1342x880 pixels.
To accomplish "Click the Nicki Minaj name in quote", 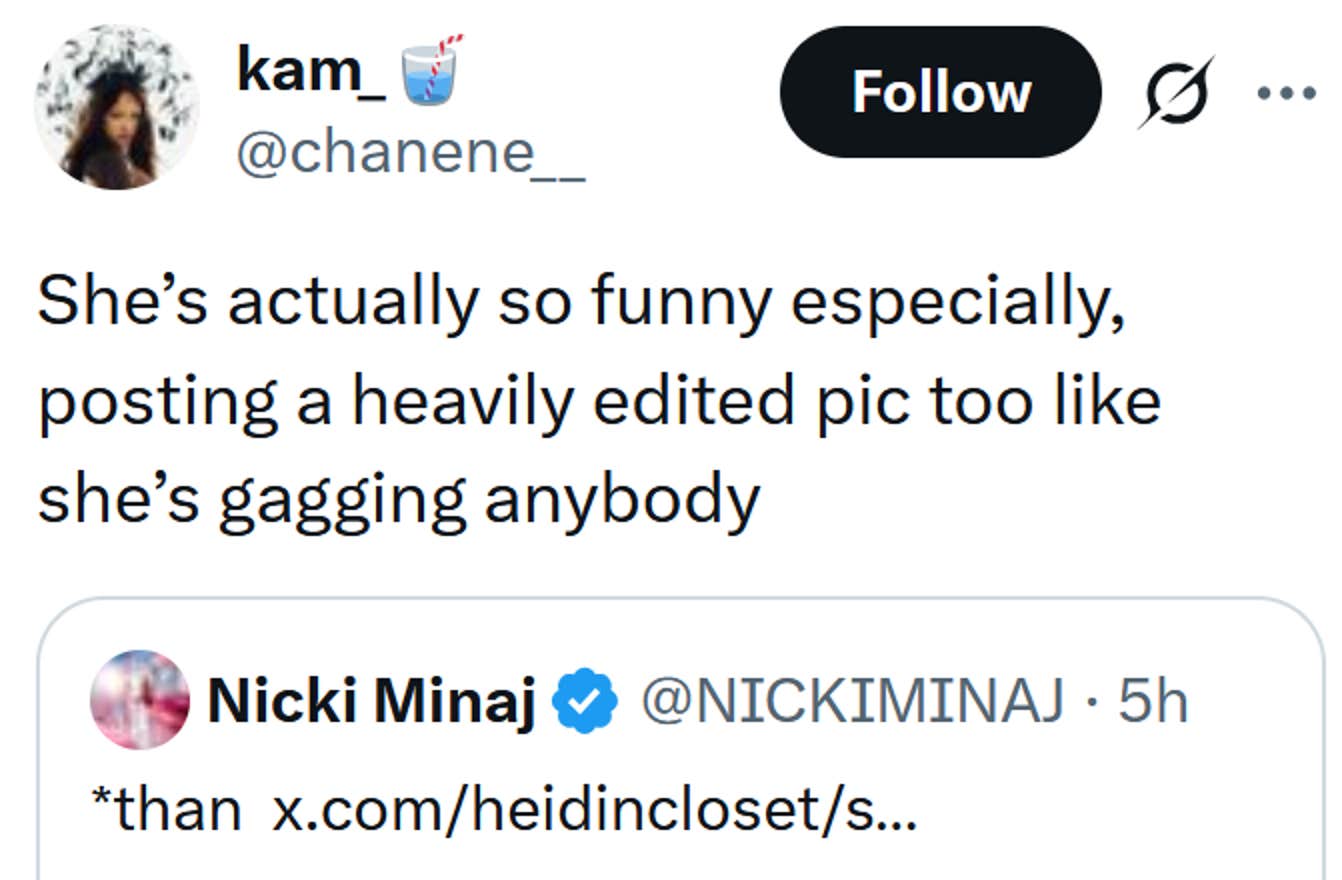I will 370,702.
